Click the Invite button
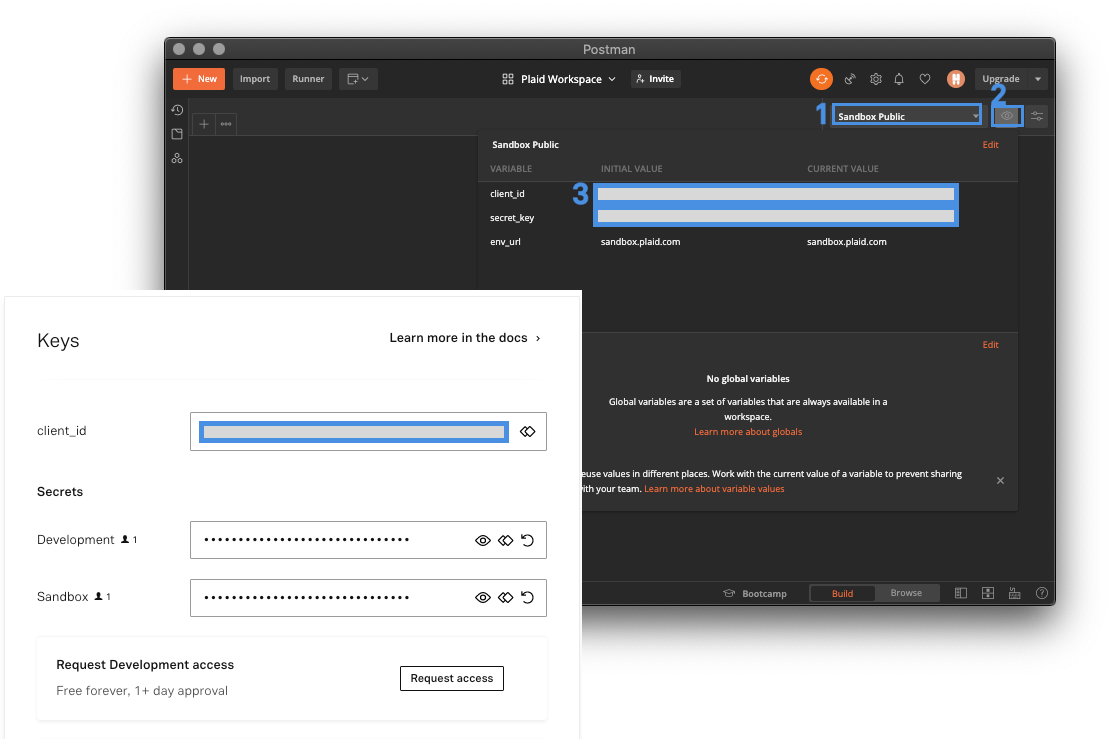1111x739 pixels. [x=655, y=79]
